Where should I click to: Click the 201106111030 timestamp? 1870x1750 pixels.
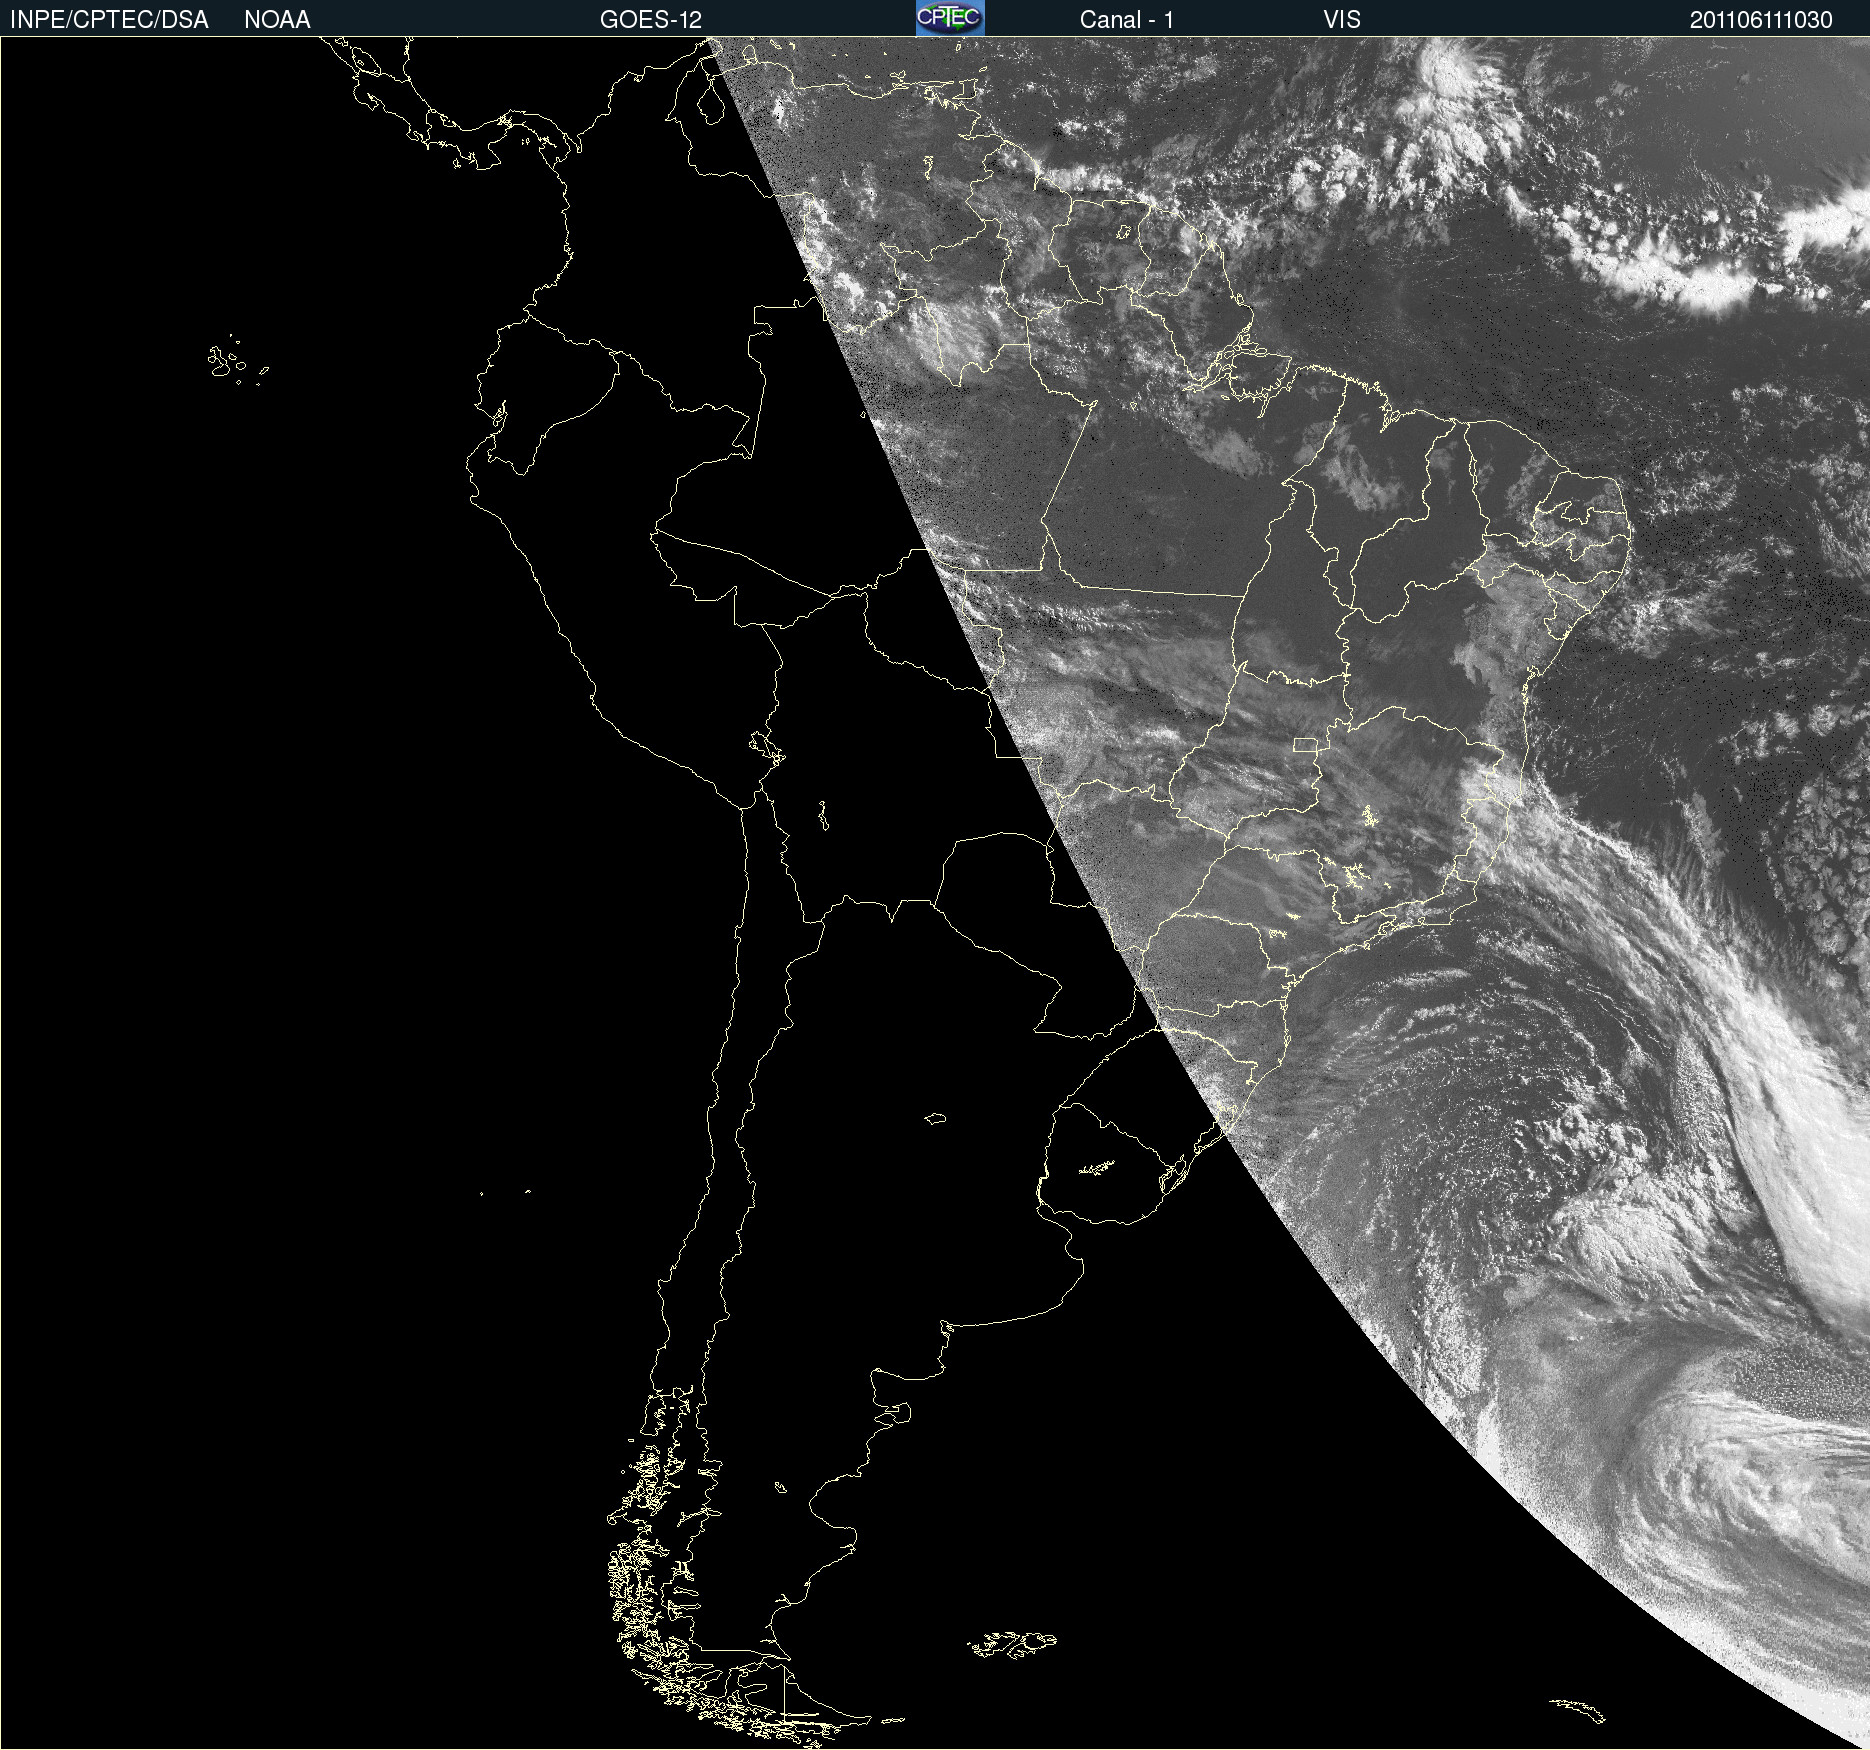[1761, 20]
